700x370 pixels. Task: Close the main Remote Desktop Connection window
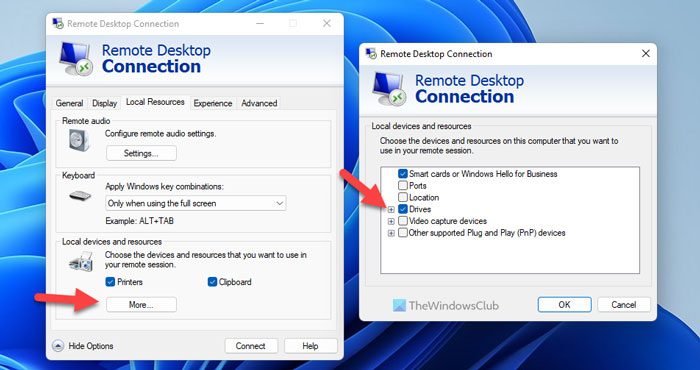click(327, 24)
